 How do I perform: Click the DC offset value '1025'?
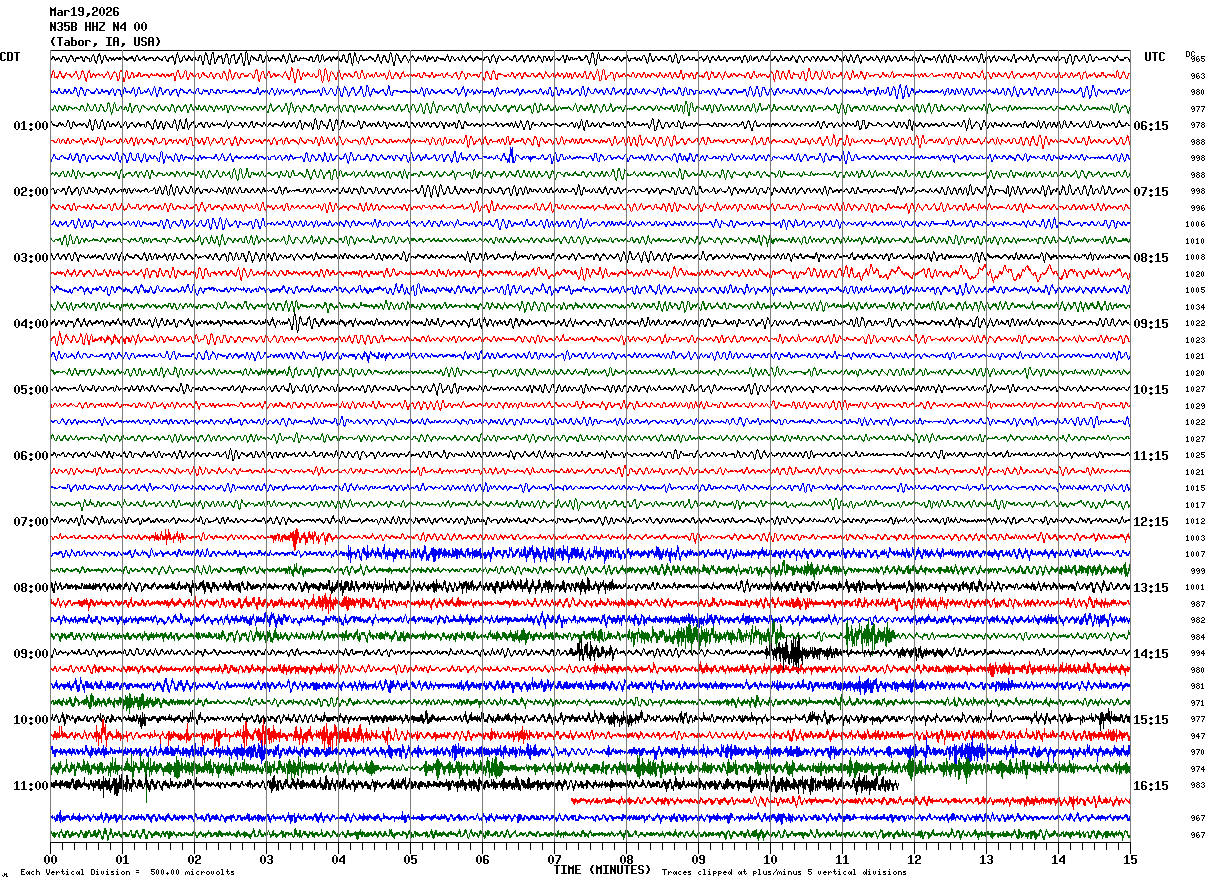click(x=1195, y=456)
